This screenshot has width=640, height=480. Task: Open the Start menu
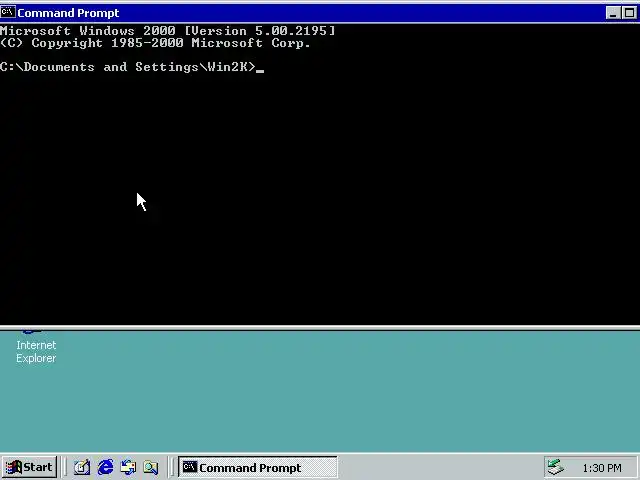click(x=29, y=467)
